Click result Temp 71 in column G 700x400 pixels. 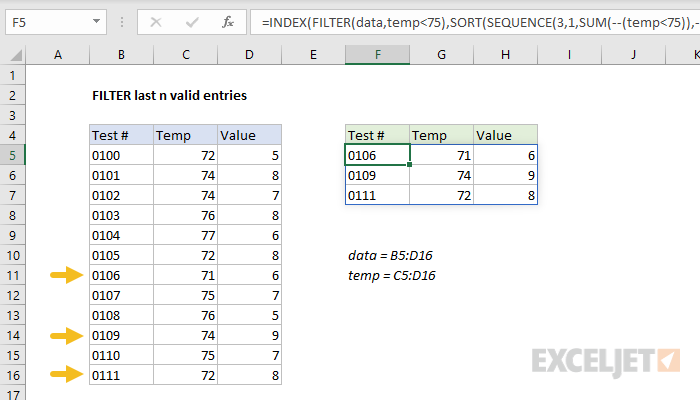click(x=442, y=155)
